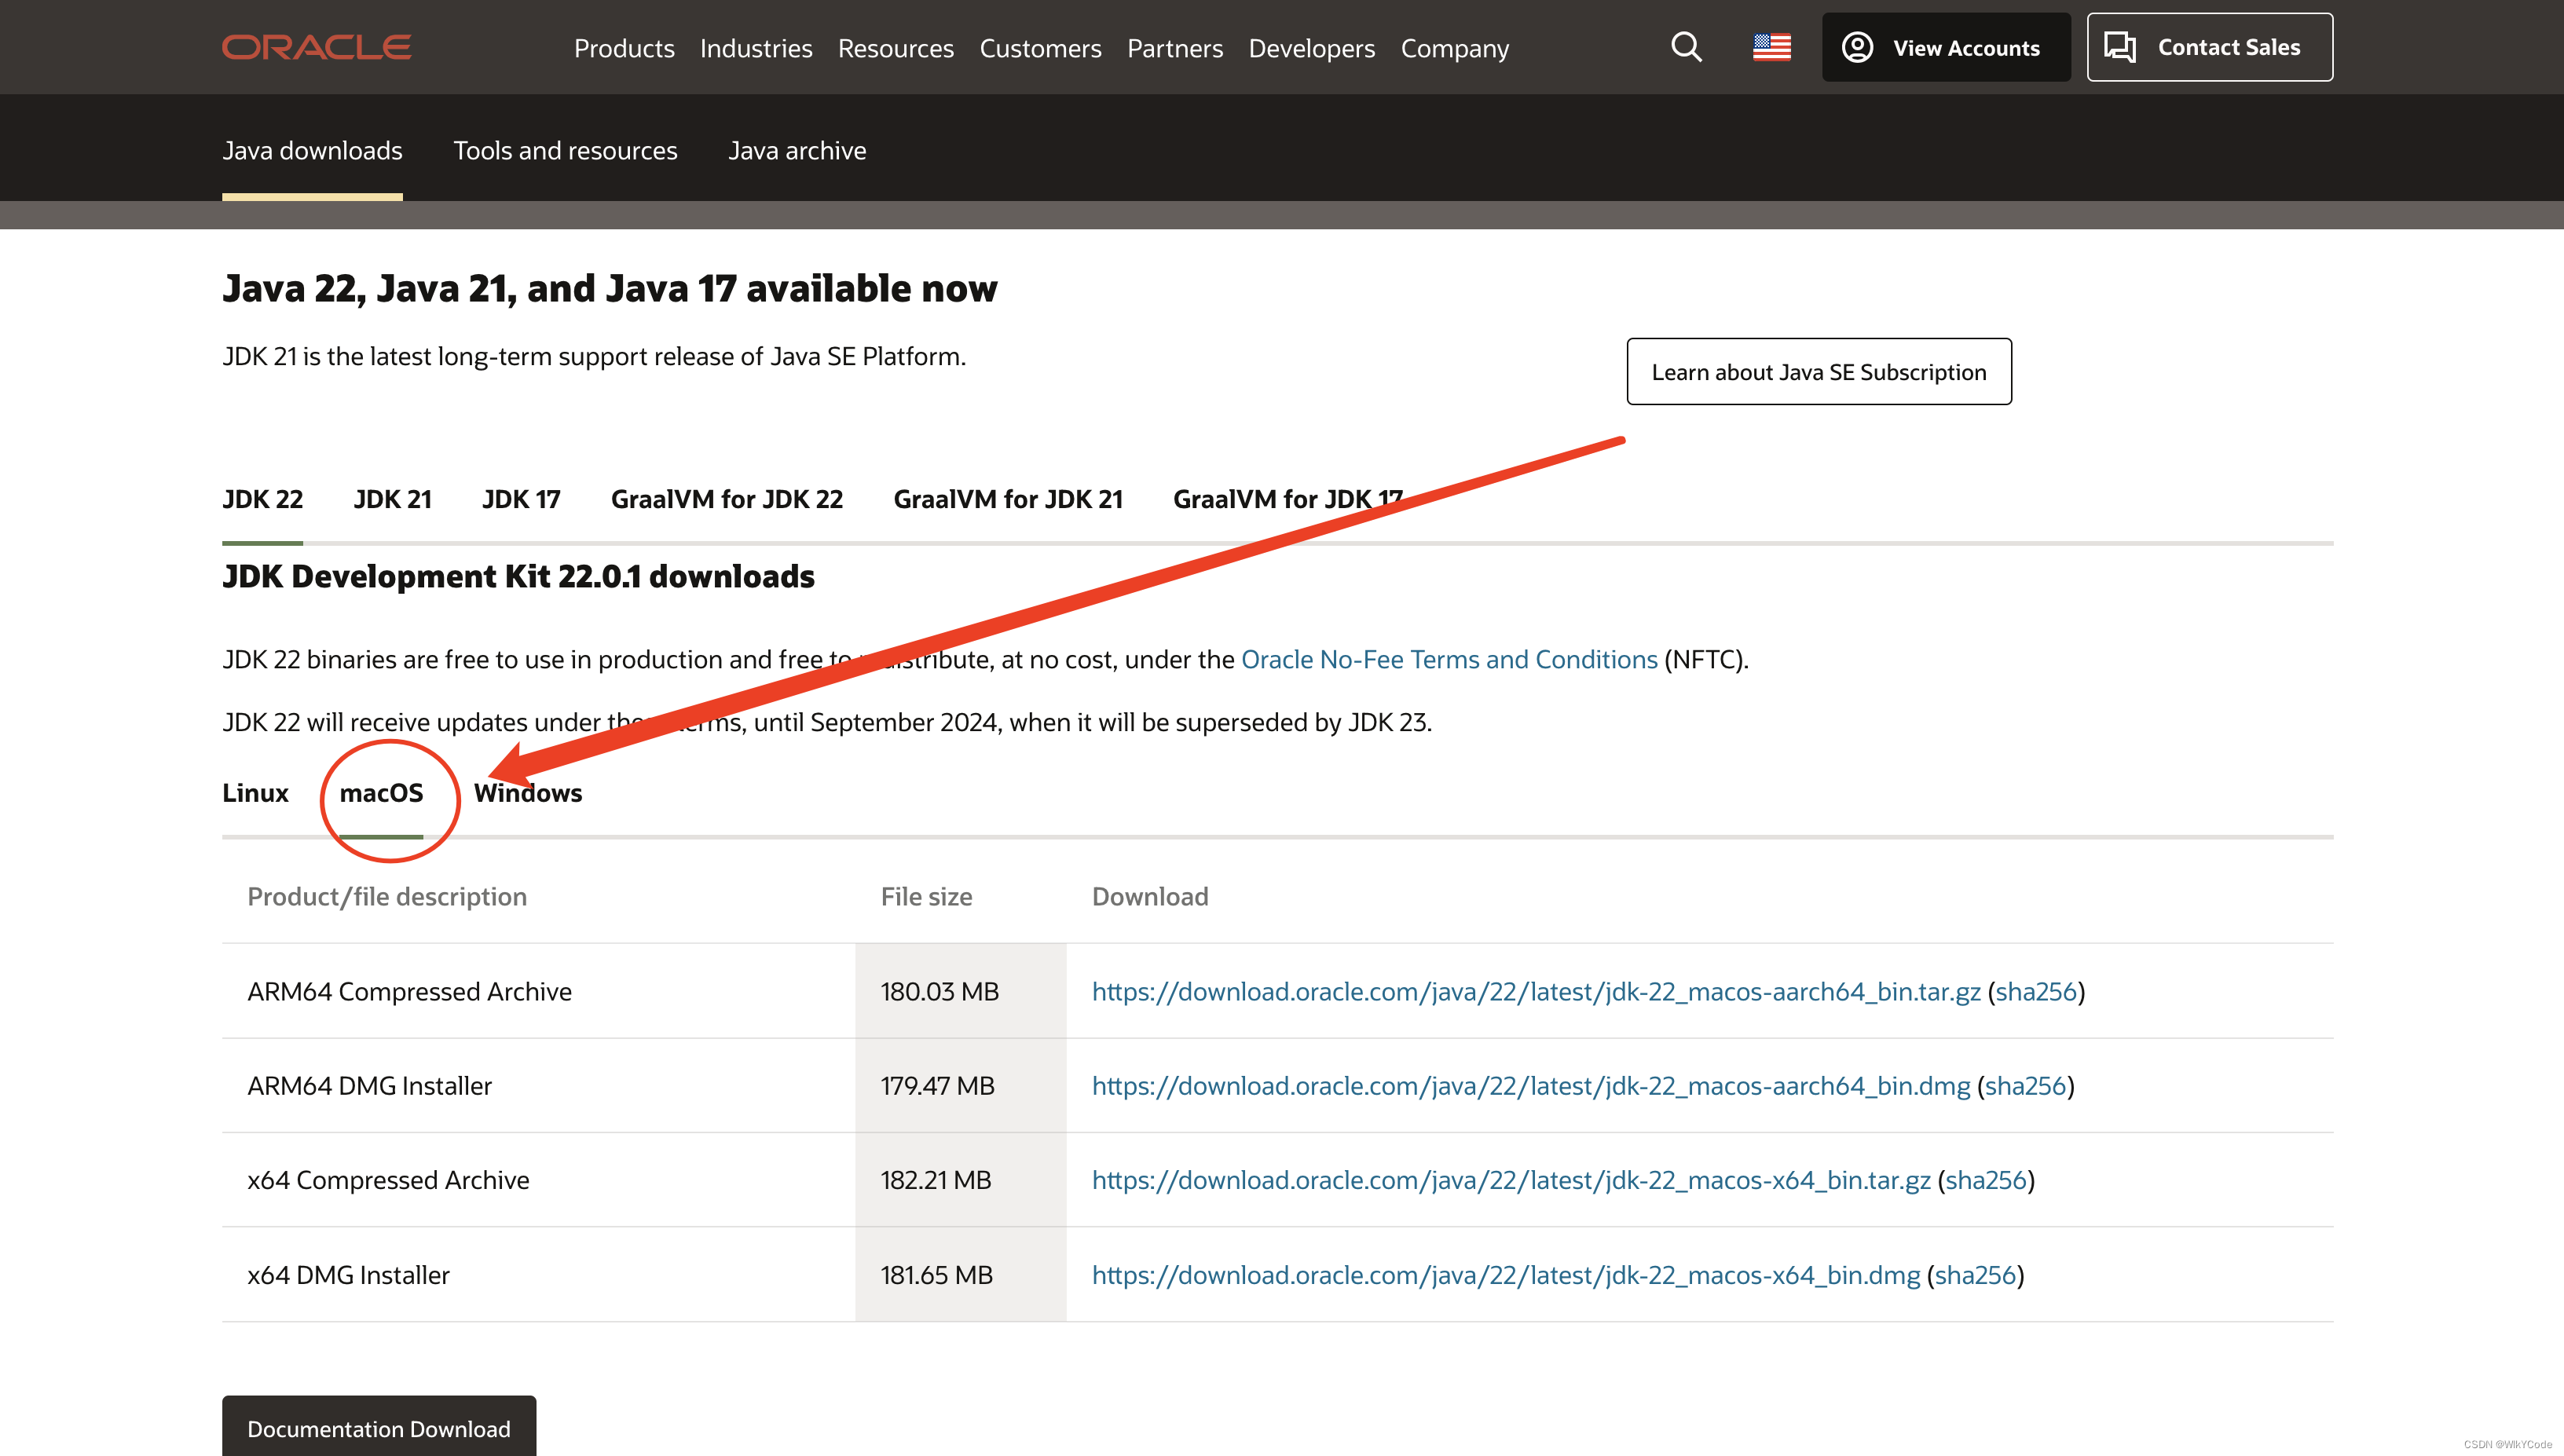Open the Company menu

(1455, 48)
